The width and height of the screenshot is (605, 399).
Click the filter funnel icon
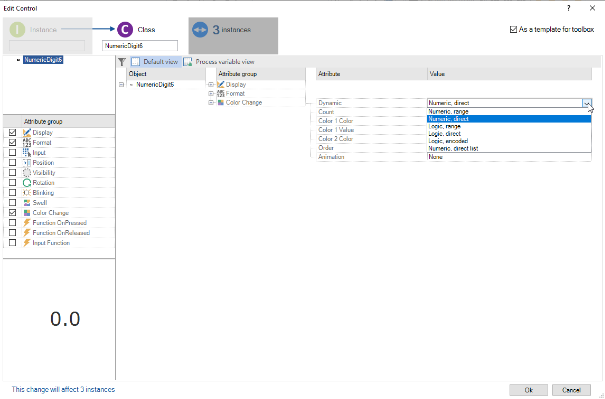click(122, 62)
